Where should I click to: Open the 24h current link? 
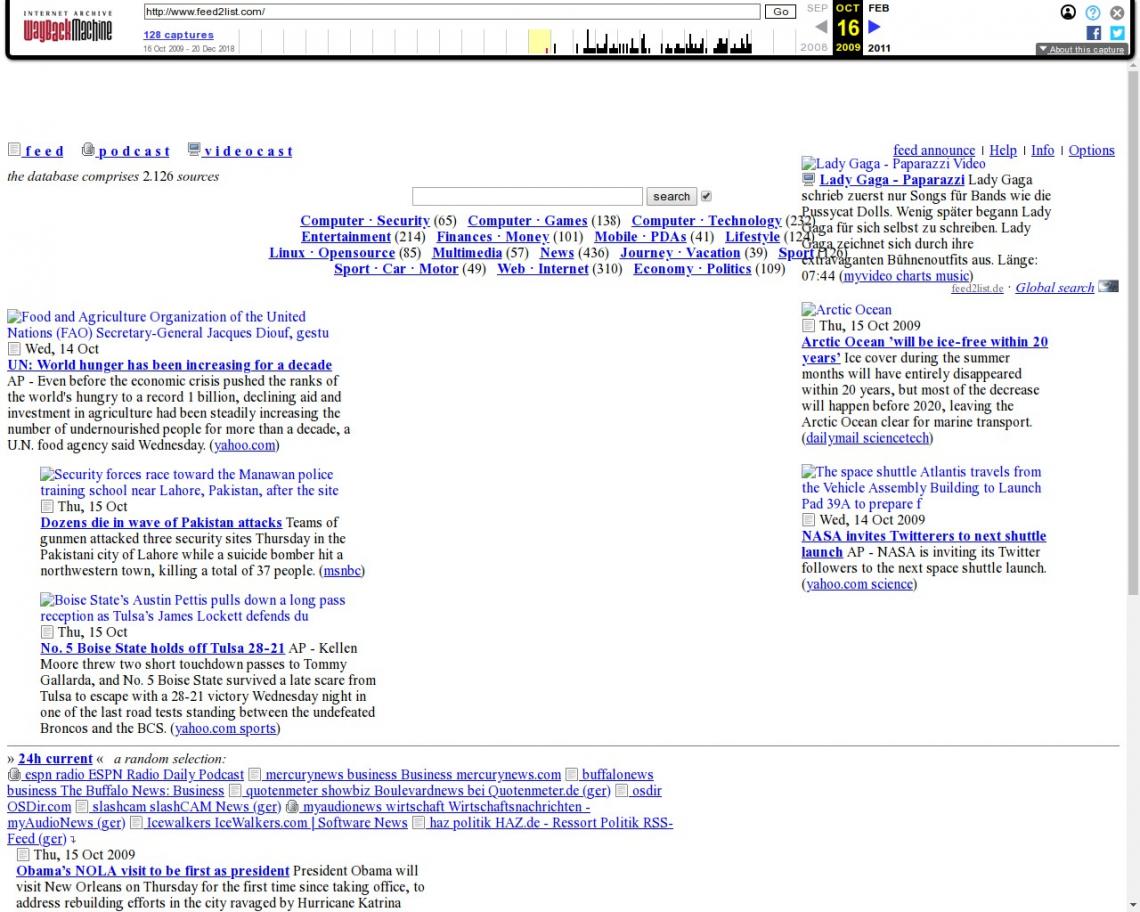pos(55,759)
